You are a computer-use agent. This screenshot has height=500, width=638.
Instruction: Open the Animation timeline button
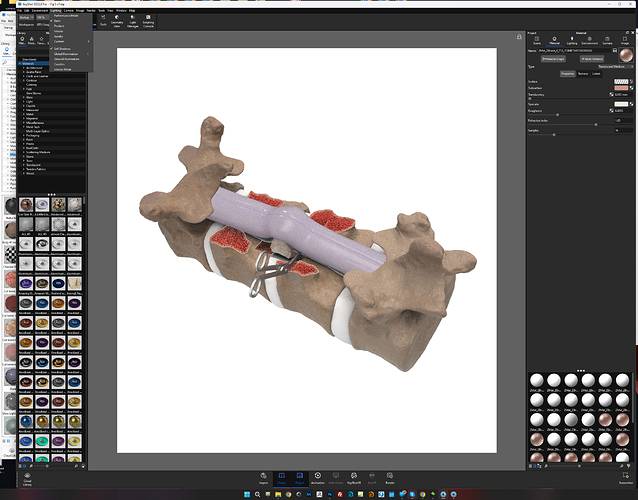(x=318, y=478)
